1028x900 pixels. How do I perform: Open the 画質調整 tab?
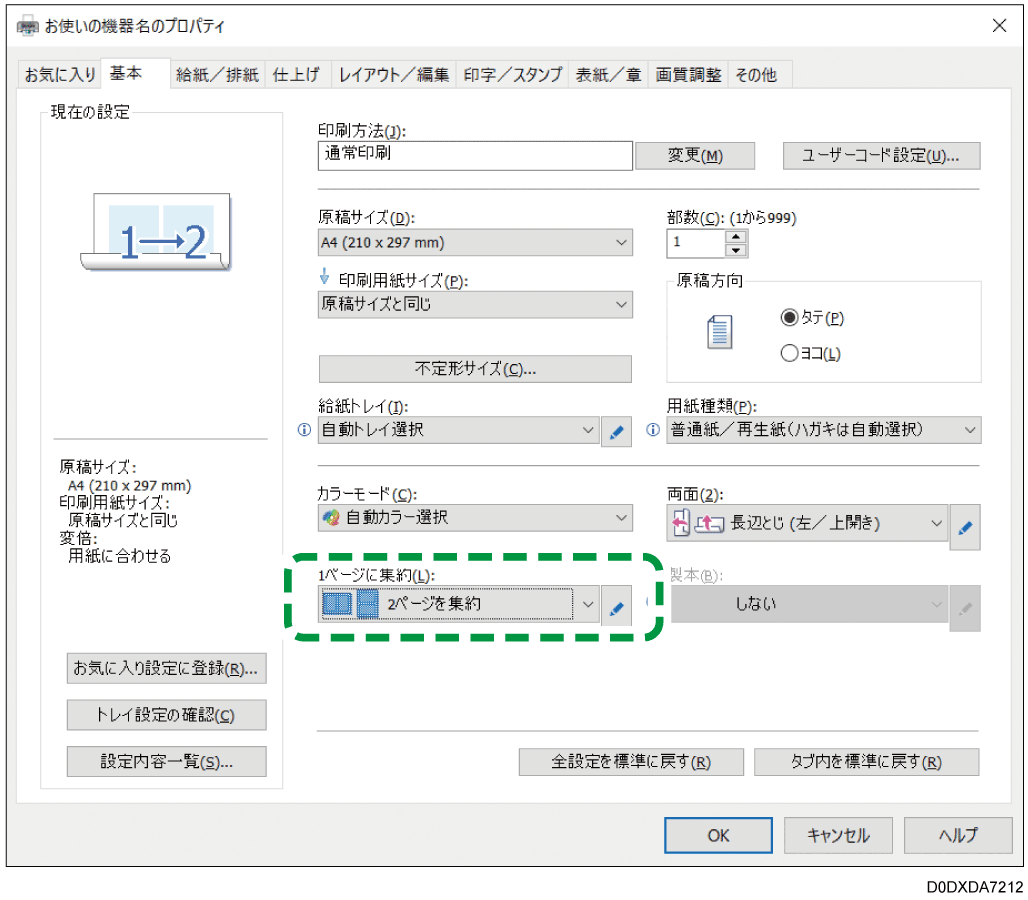point(688,75)
